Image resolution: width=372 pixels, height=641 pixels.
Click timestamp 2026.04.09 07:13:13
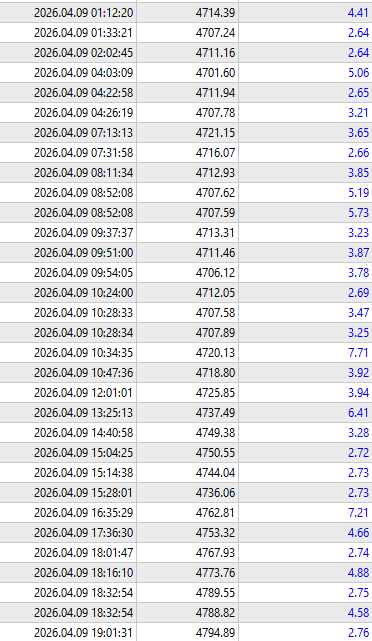(x=83, y=133)
